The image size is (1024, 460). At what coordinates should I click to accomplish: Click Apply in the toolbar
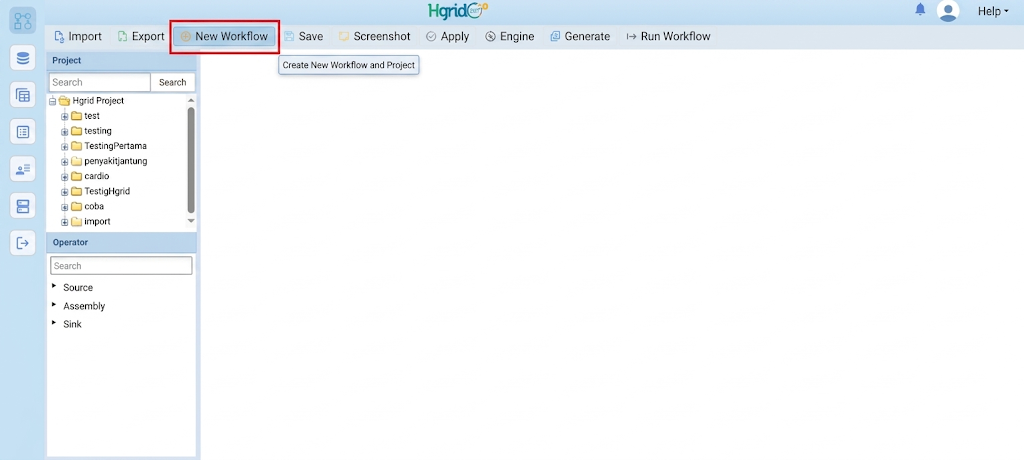[x=447, y=37]
